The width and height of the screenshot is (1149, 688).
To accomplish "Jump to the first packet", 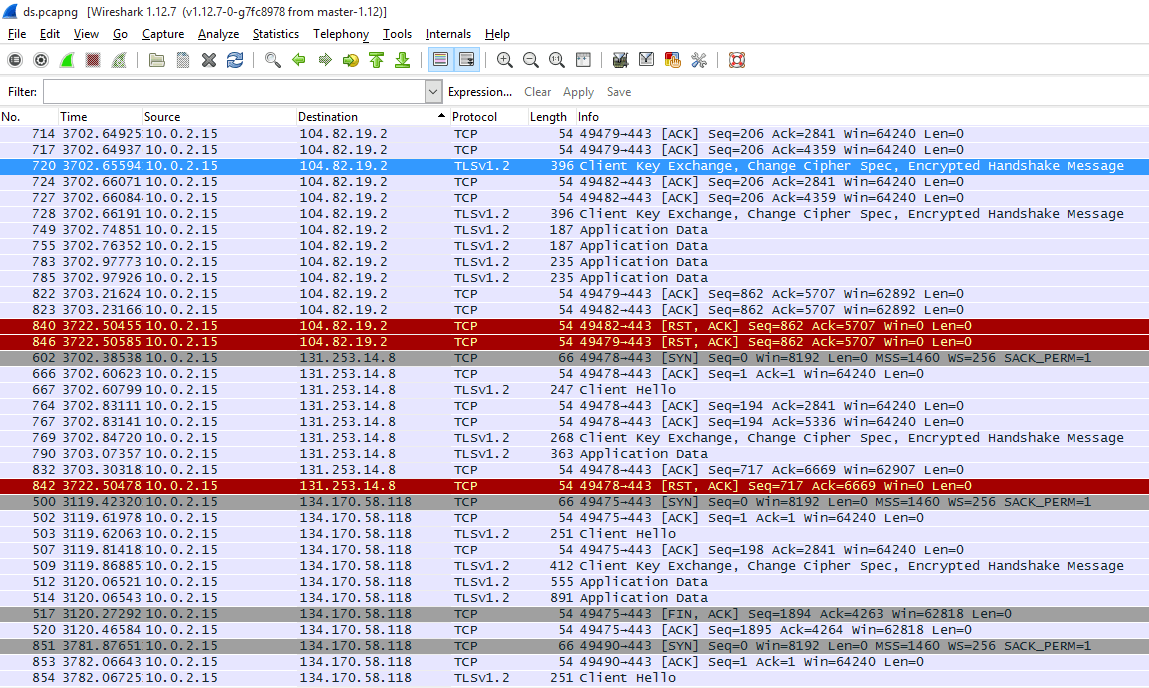I will pos(377,60).
